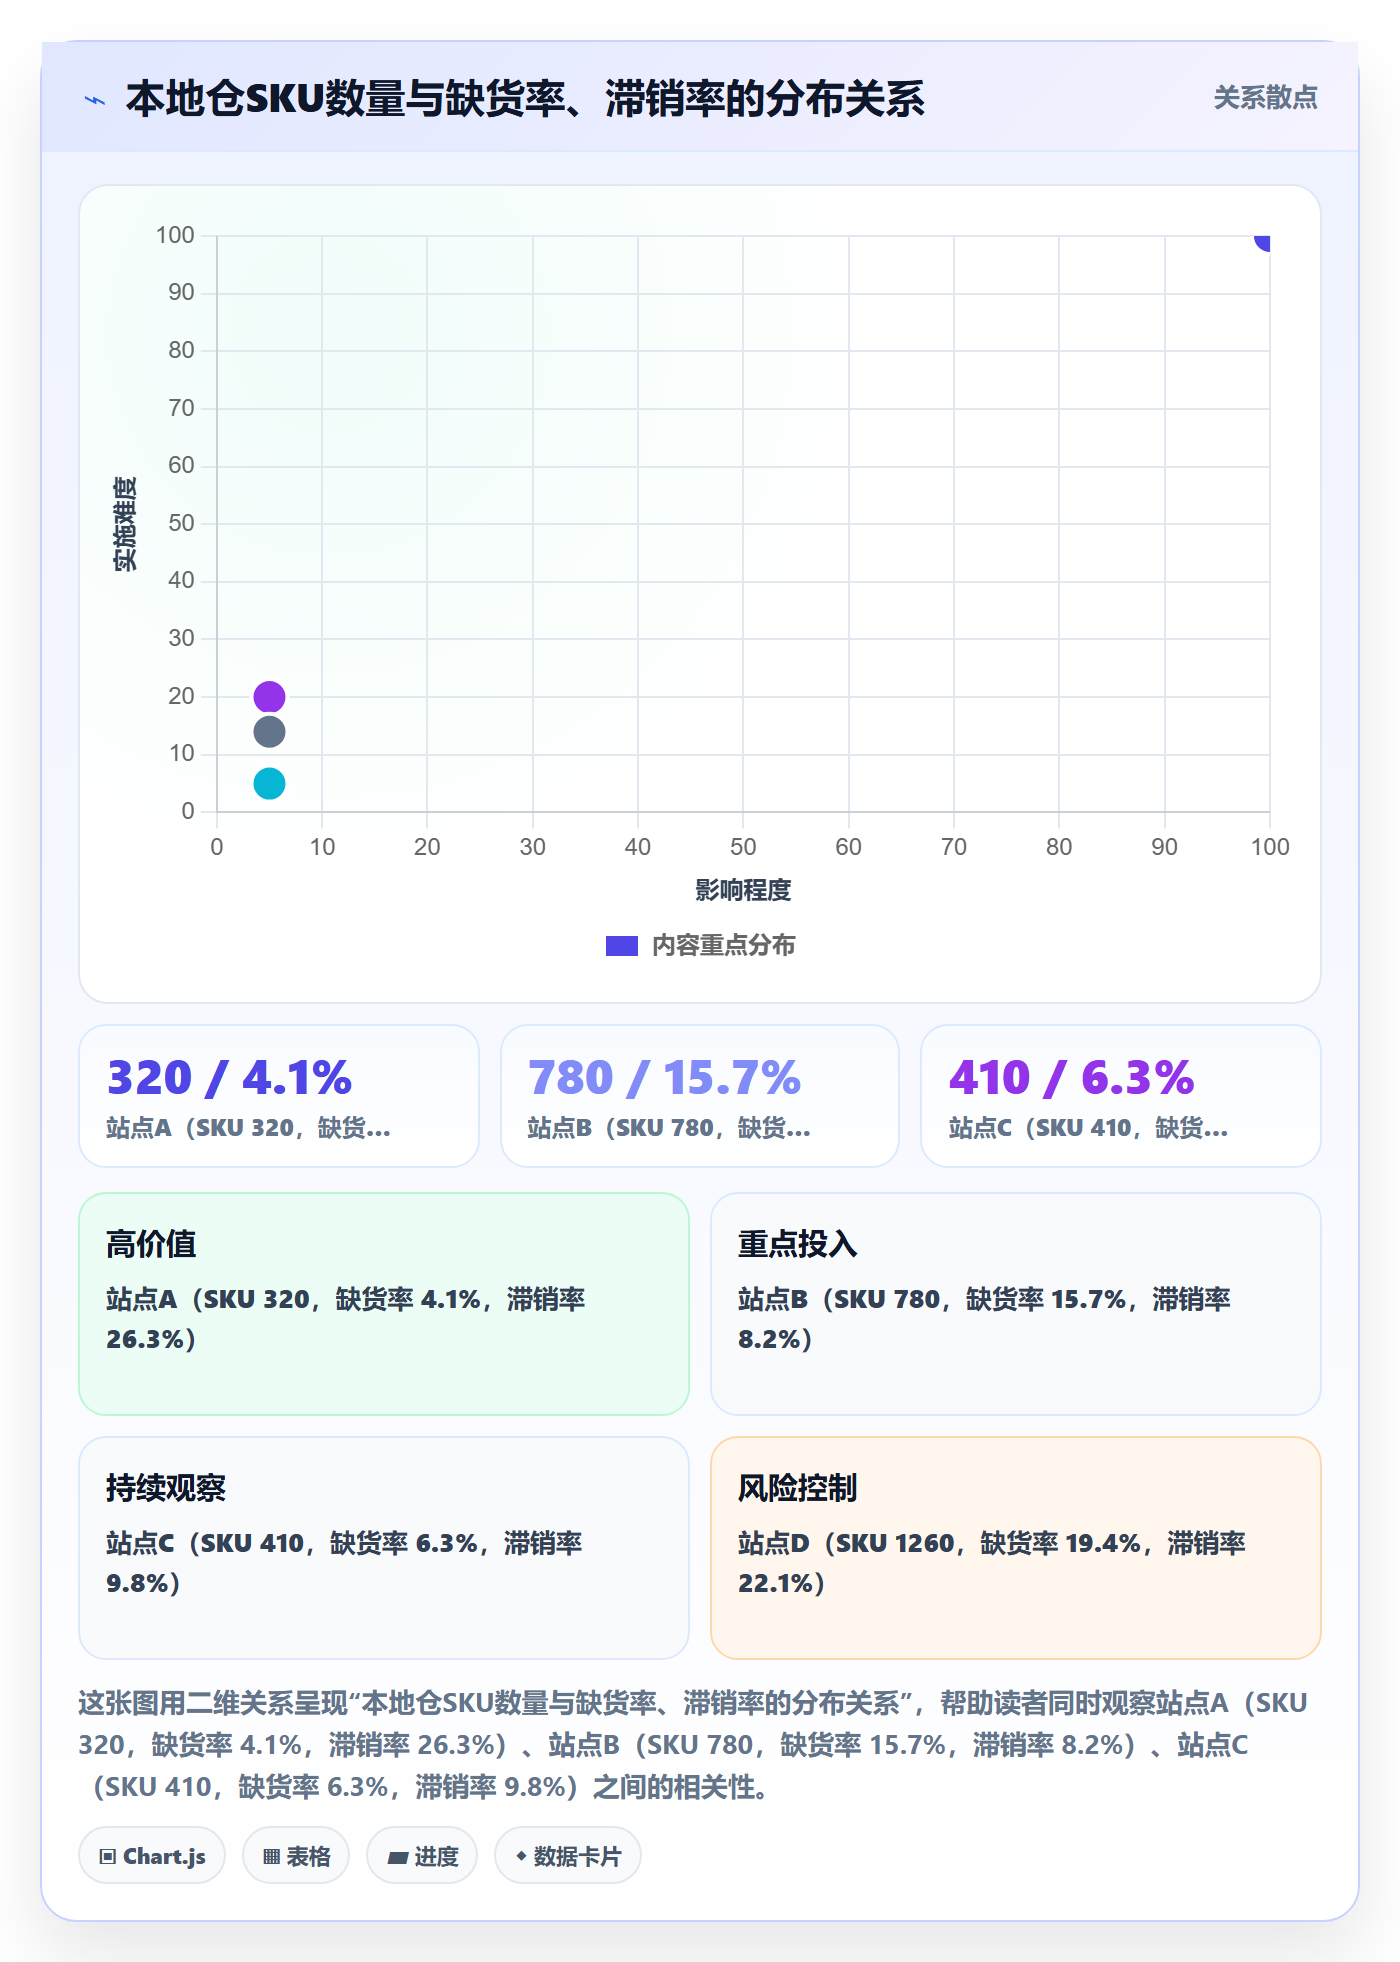Click the truncated 站点B（SKU 780，缺货… caption
1400x1962 pixels.
(669, 1128)
